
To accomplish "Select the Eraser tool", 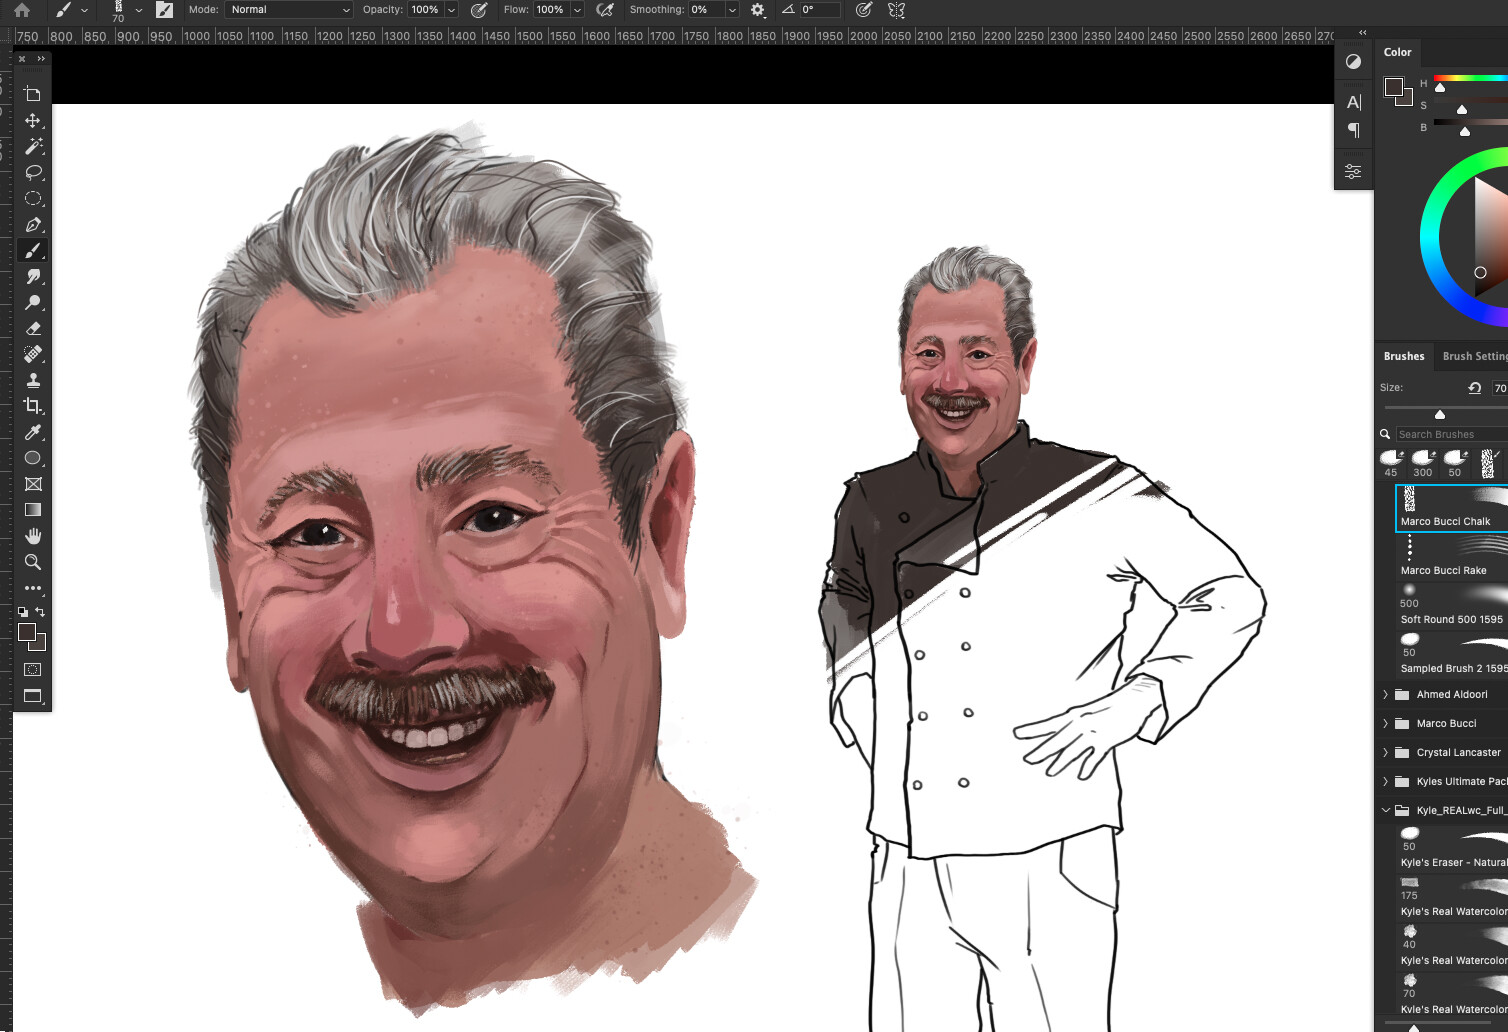I will [33, 328].
